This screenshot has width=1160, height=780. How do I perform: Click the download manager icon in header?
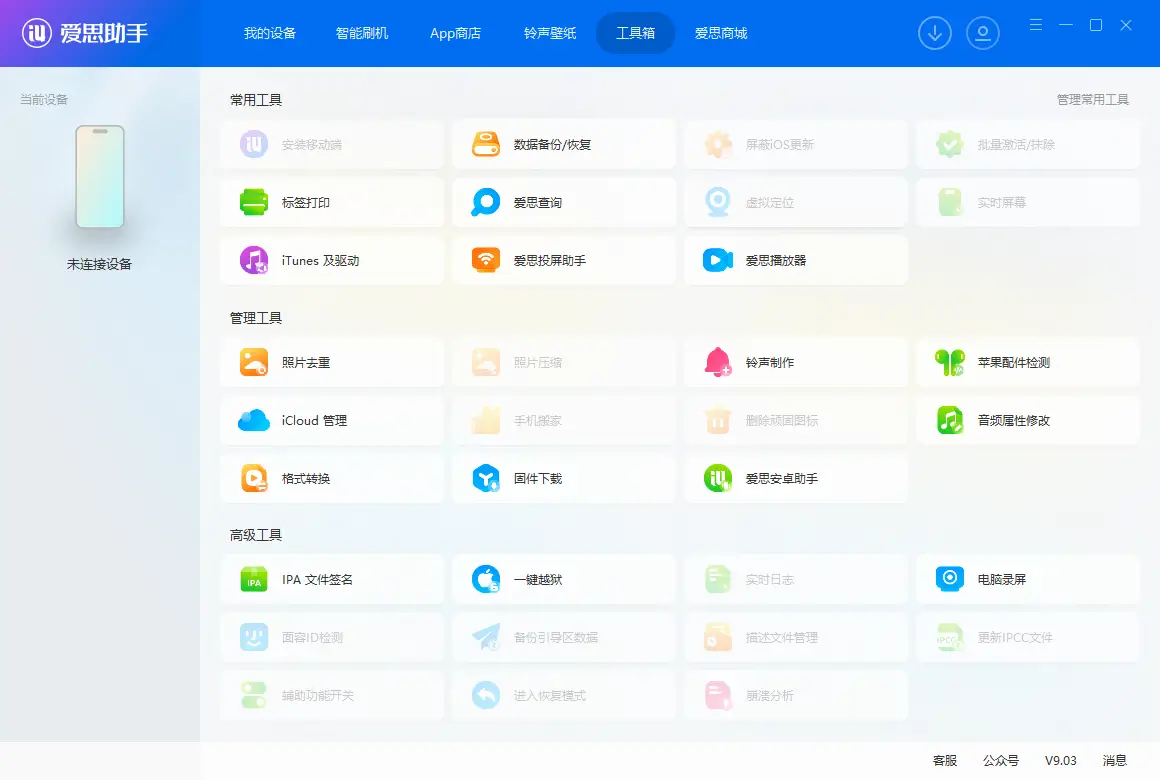tap(935, 33)
